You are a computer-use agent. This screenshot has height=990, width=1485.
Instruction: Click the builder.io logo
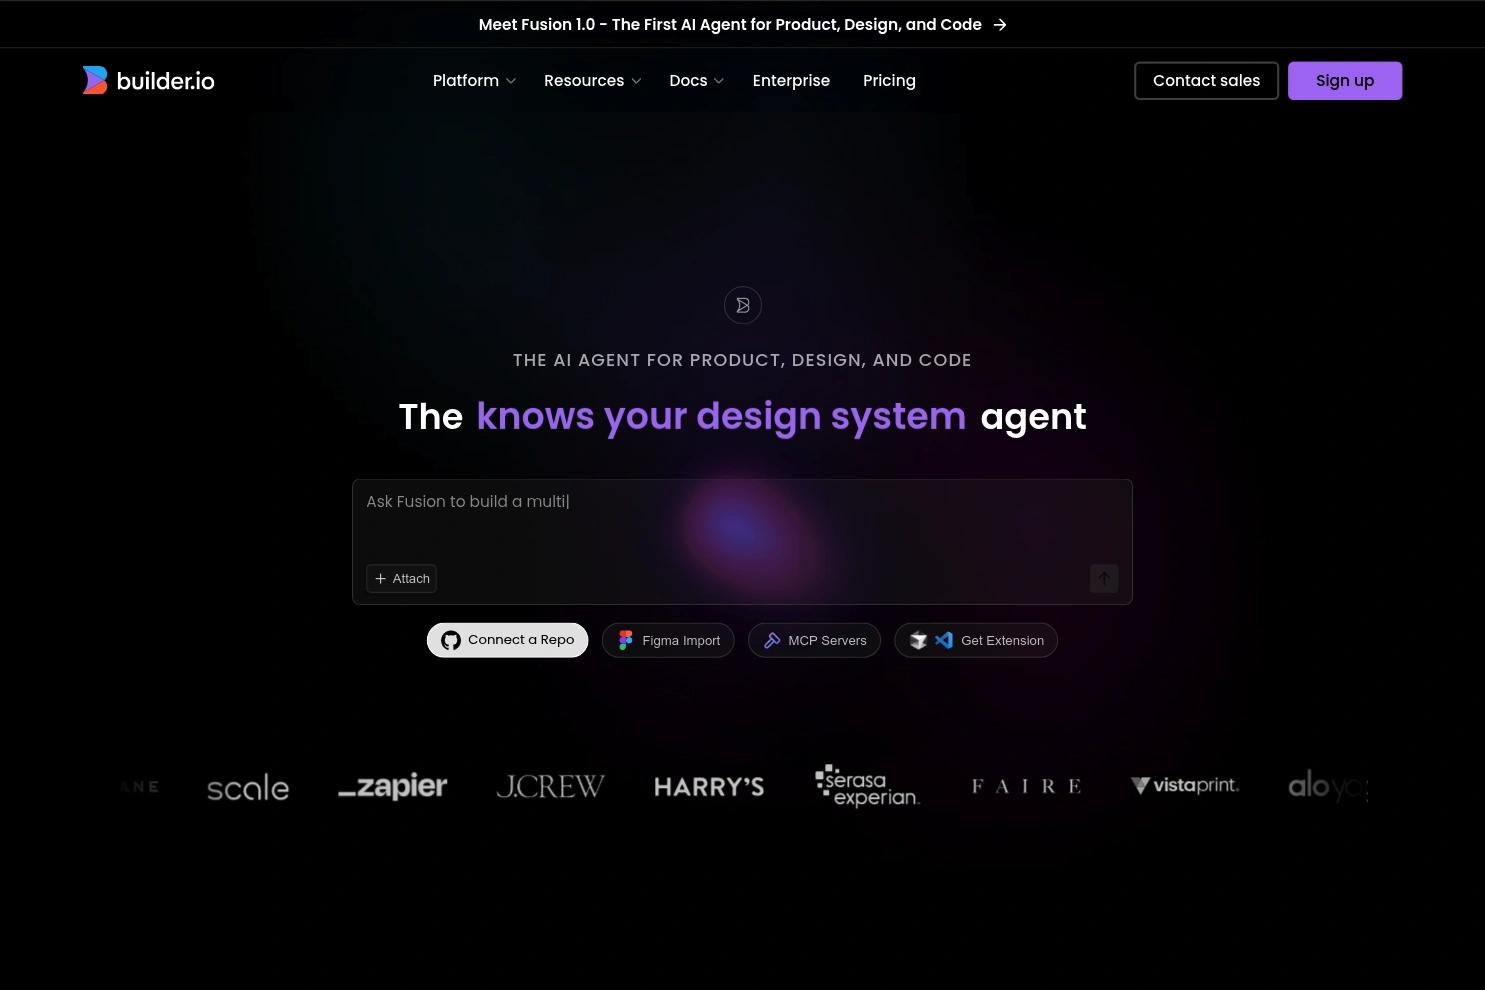pos(148,80)
